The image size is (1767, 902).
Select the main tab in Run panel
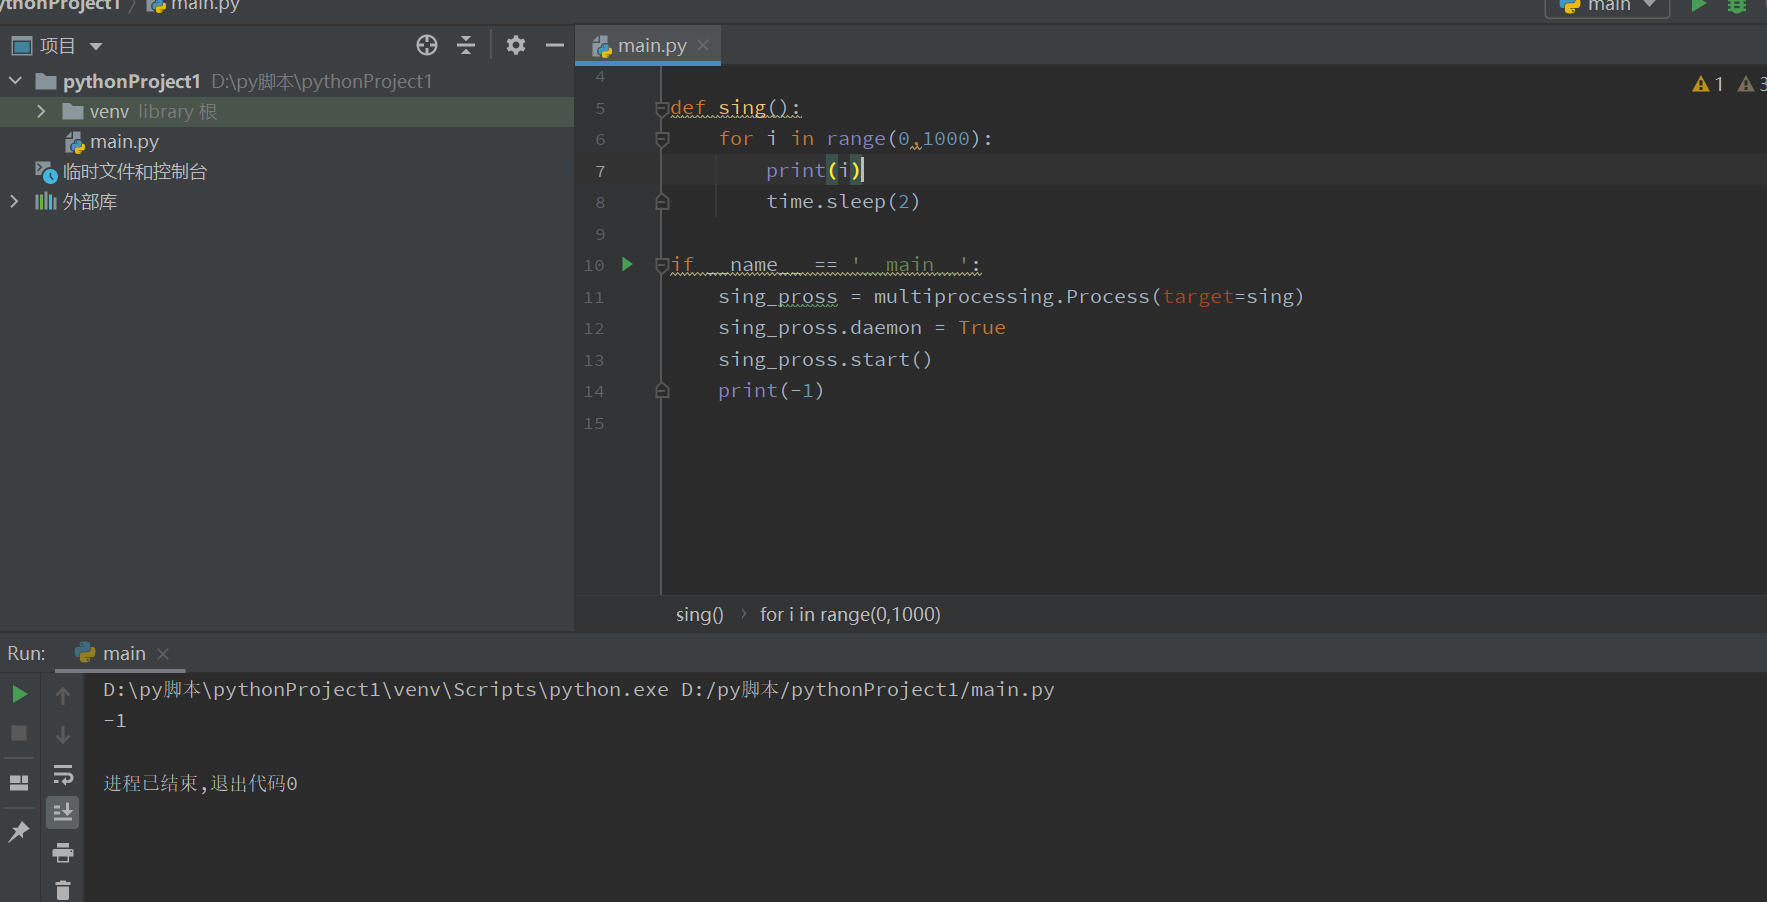pyautogui.click(x=124, y=653)
